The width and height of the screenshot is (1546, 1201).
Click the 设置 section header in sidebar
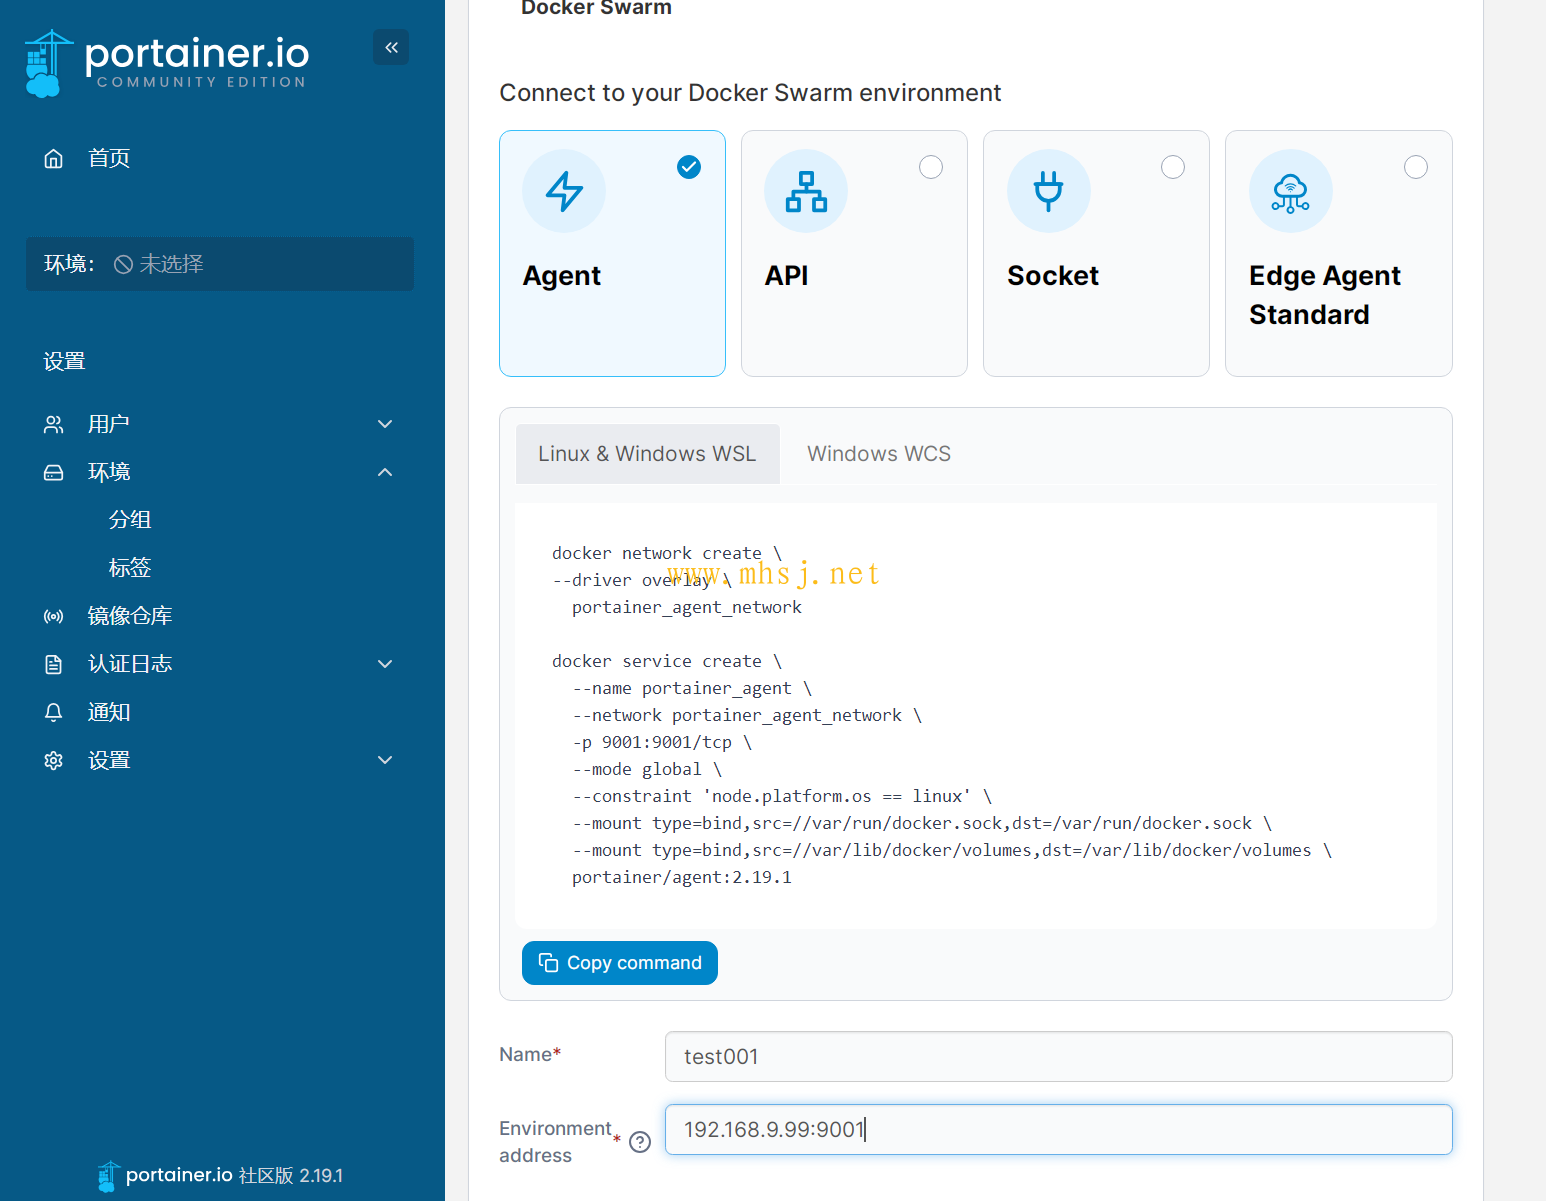(65, 362)
